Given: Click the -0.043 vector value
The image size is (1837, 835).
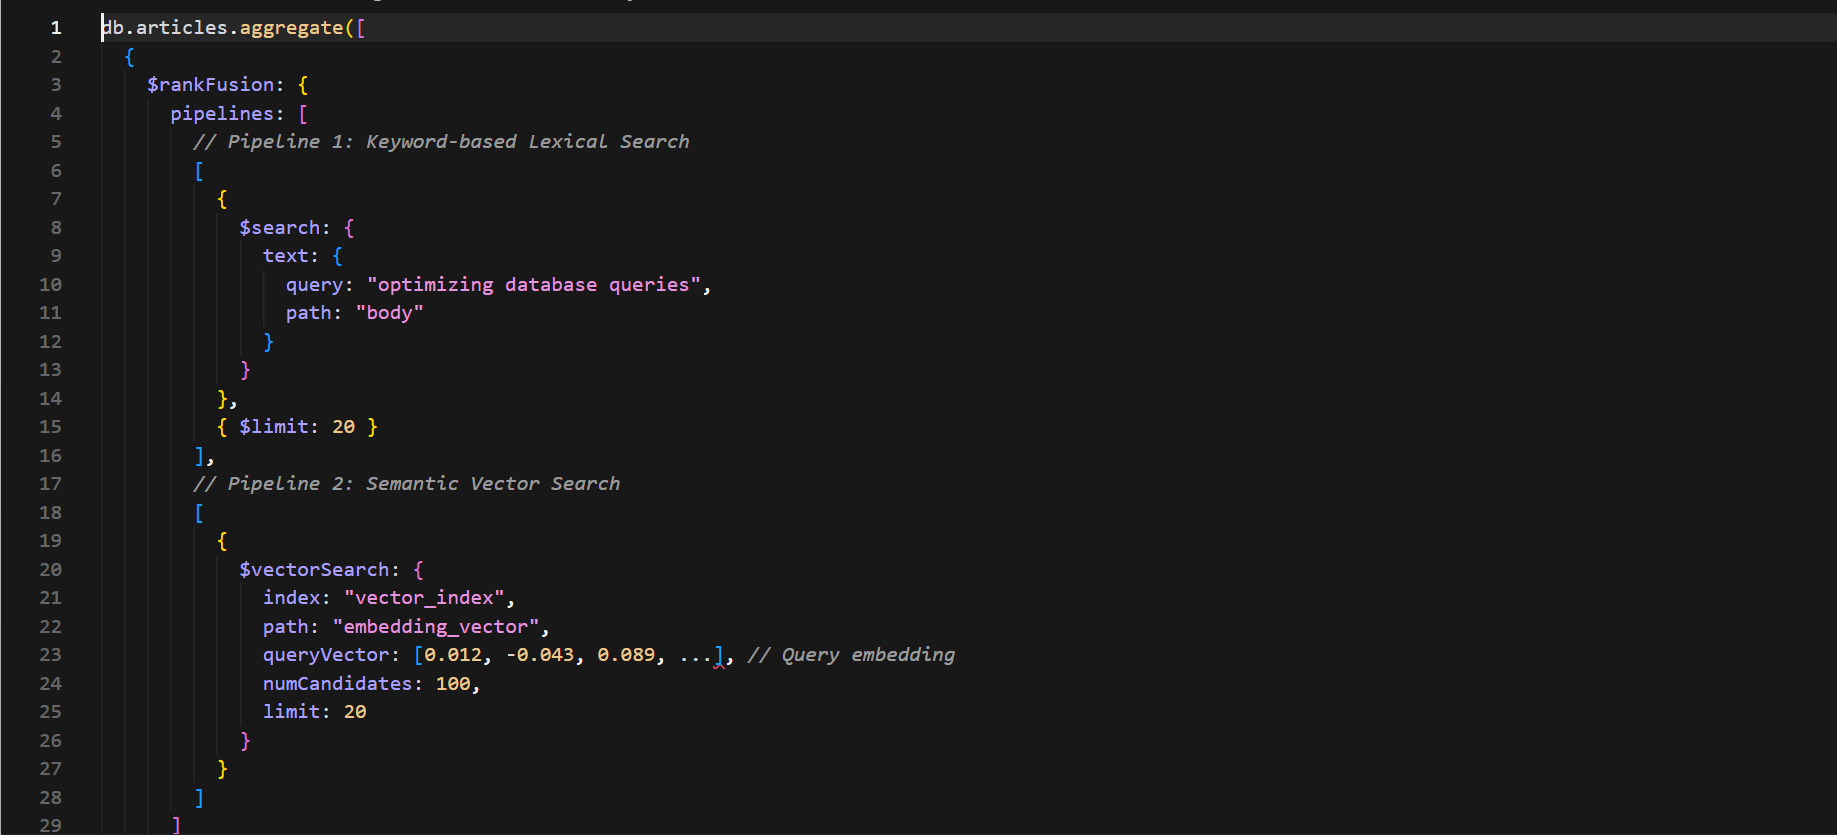Looking at the screenshot, I should point(540,655).
